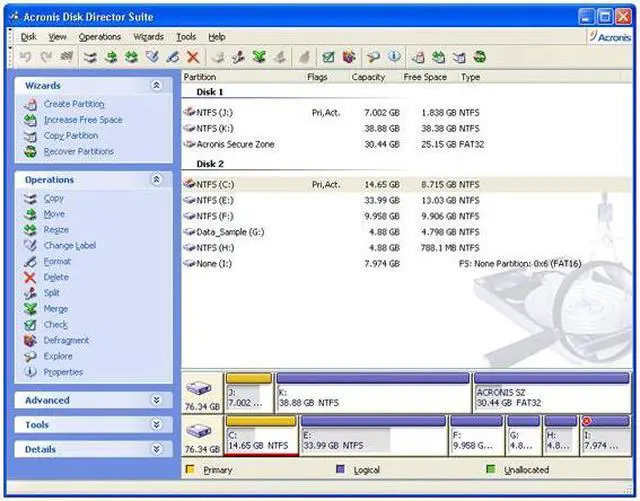Open the Tools menu in menu bar
The image size is (640, 501).
(x=186, y=37)
